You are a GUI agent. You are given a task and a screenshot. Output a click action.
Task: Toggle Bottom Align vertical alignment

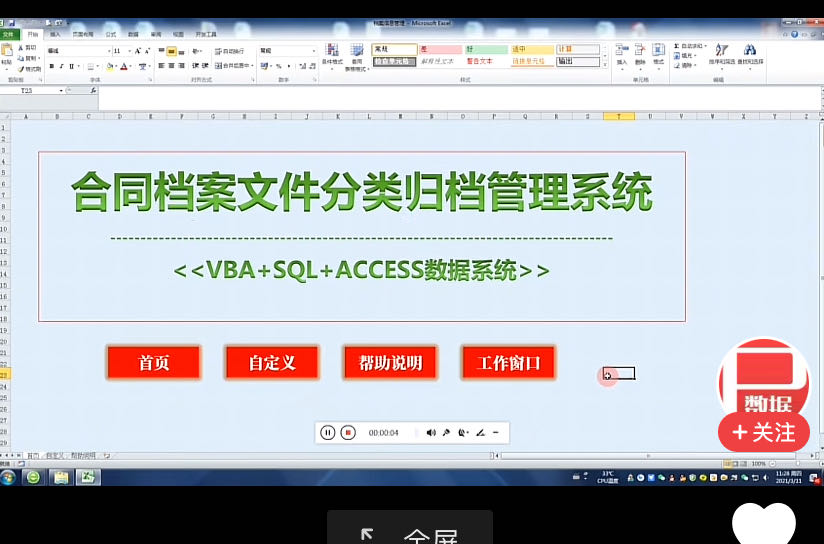pyautogui.click(x=182, y=51)
